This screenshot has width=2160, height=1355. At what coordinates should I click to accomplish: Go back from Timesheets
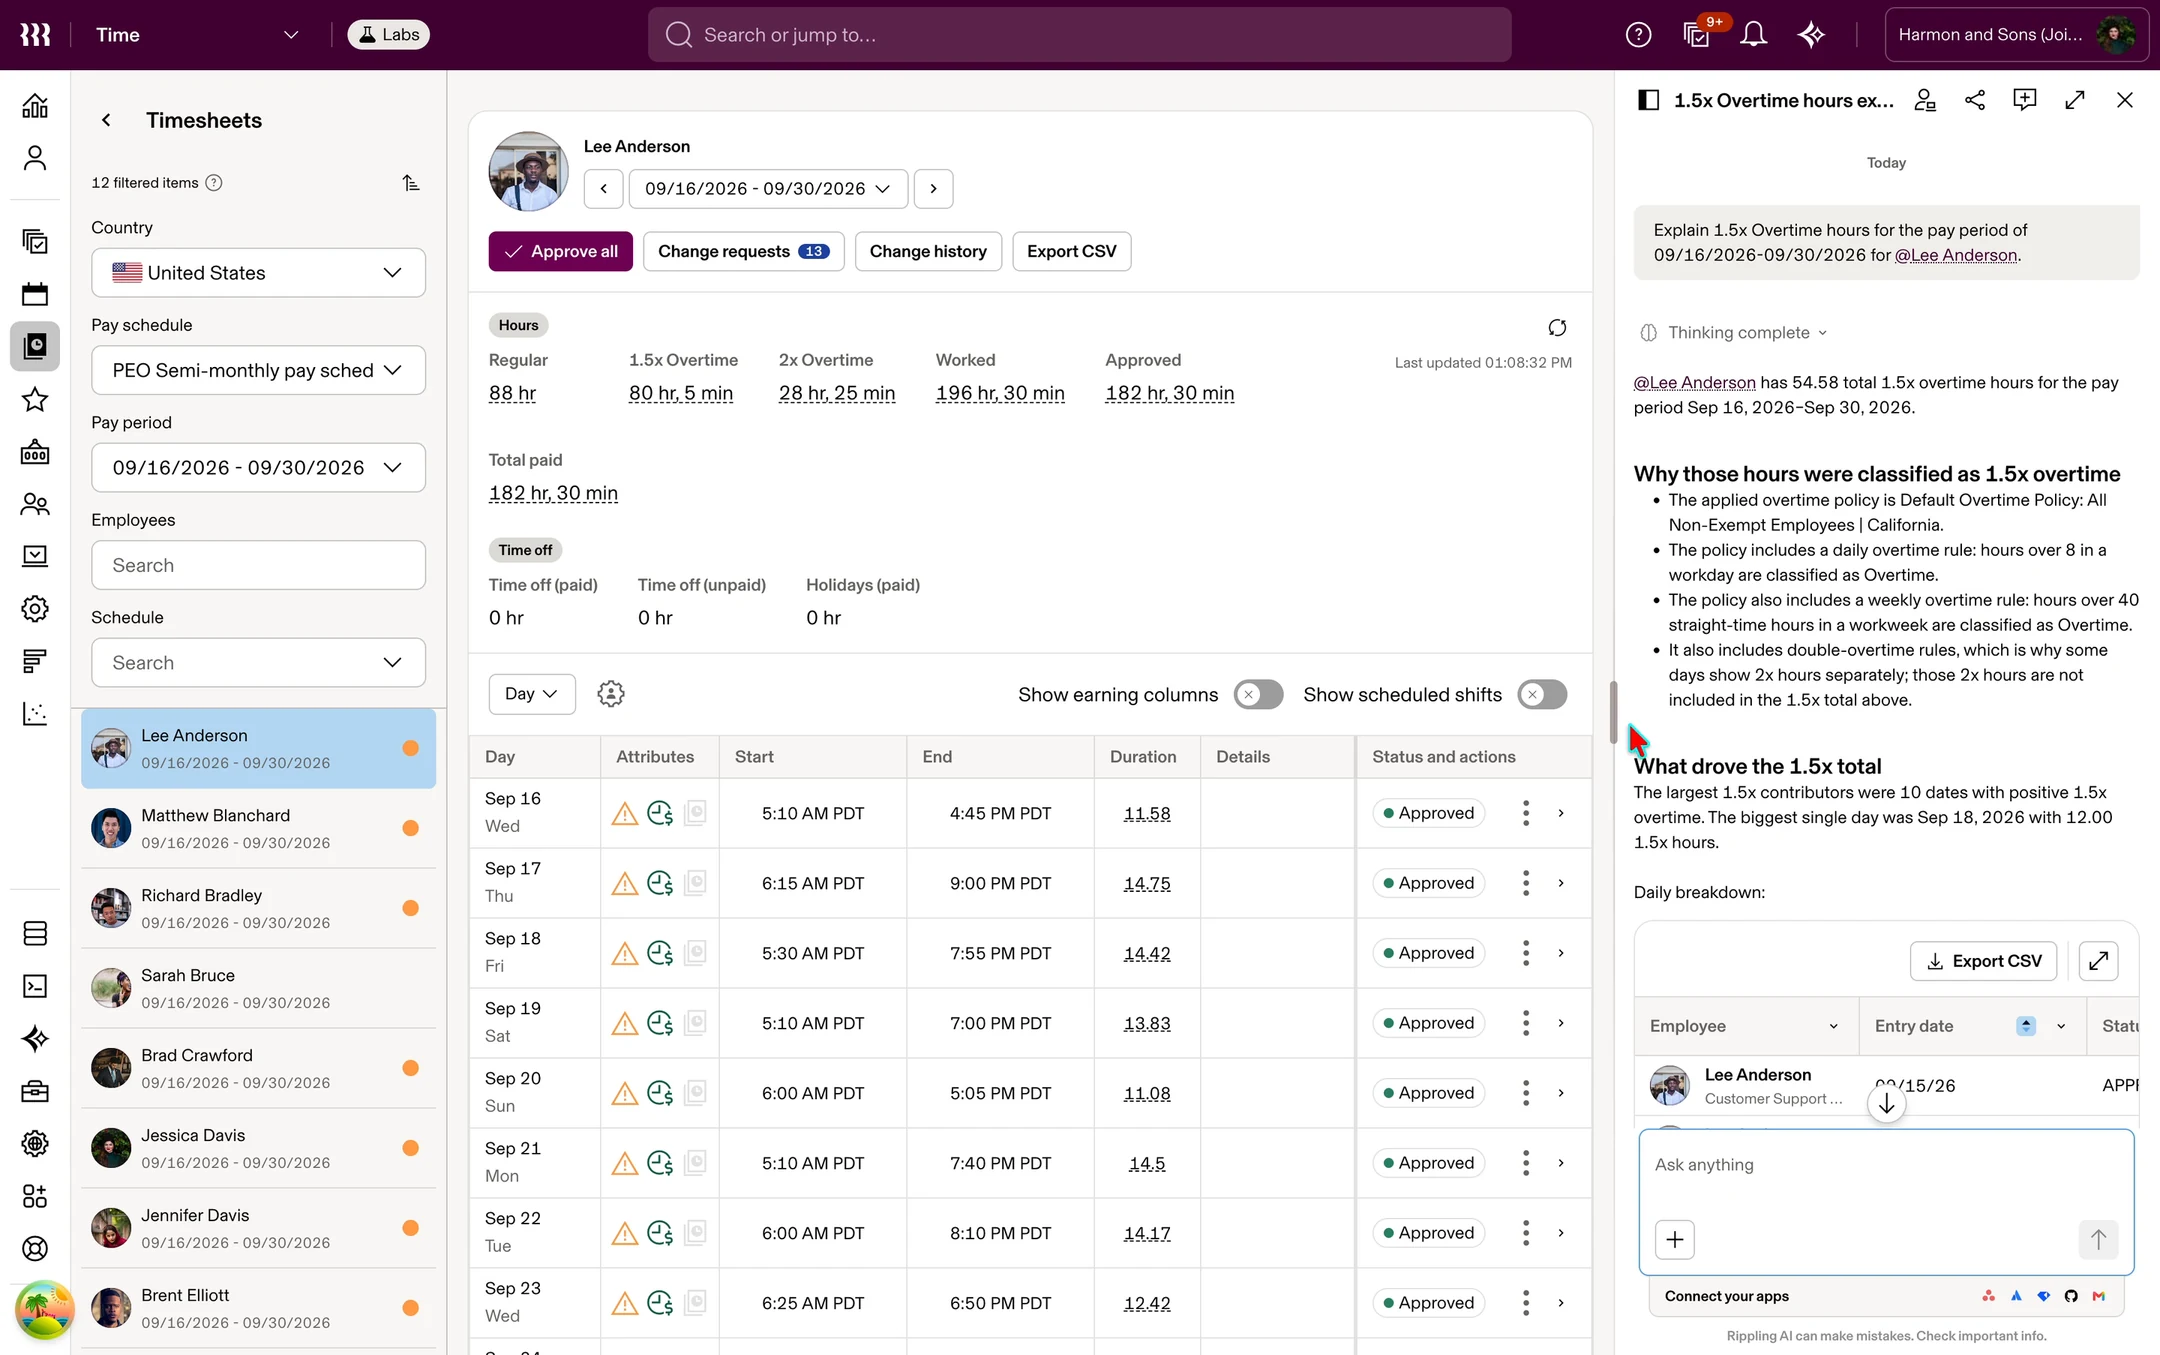106,120
